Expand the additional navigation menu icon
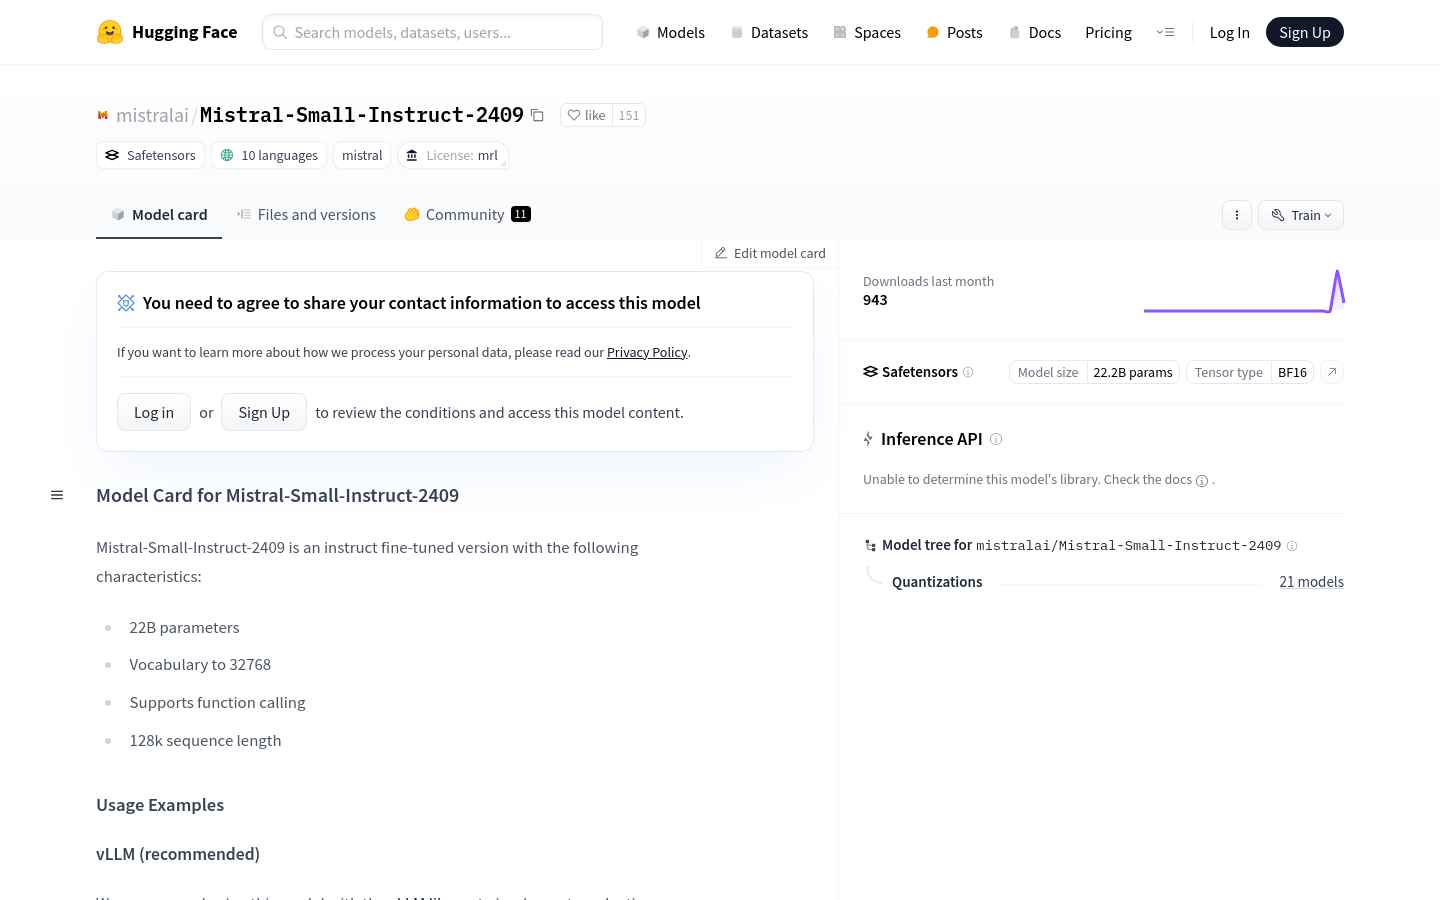Viewport: 1440px width, 900px height. pos(1165,32)
